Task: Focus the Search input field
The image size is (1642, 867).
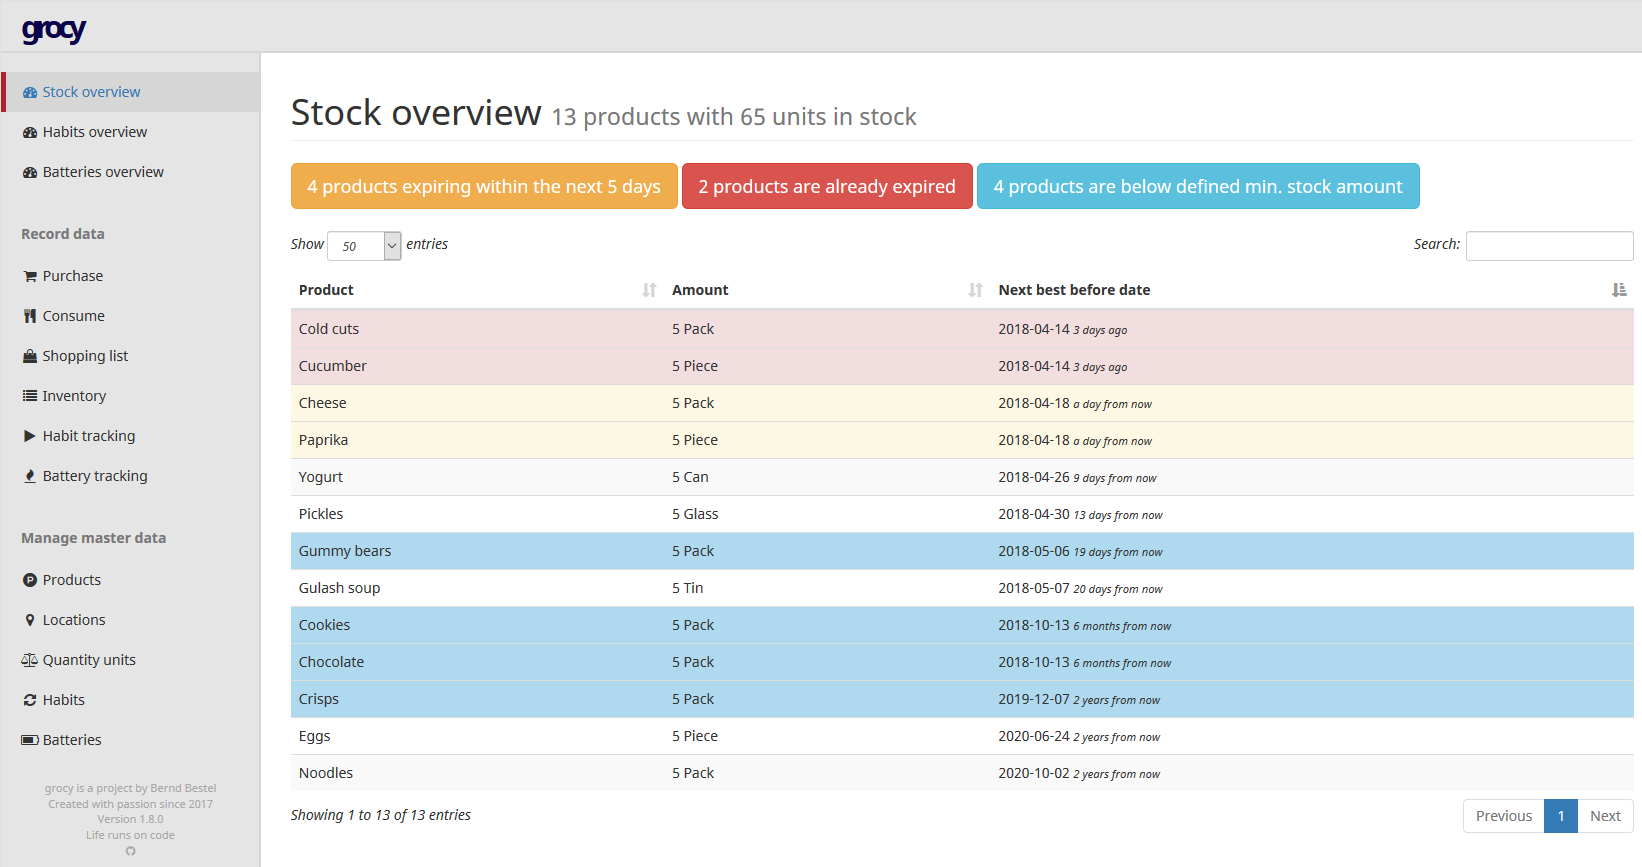Action: click(1549, 246)
